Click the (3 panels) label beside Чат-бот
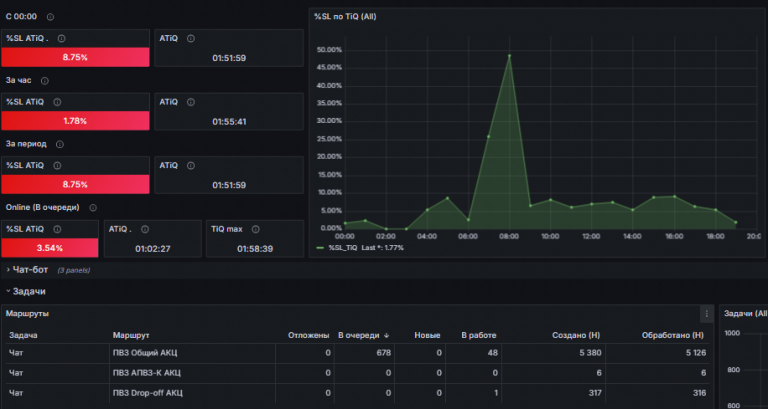 point(73,270)
